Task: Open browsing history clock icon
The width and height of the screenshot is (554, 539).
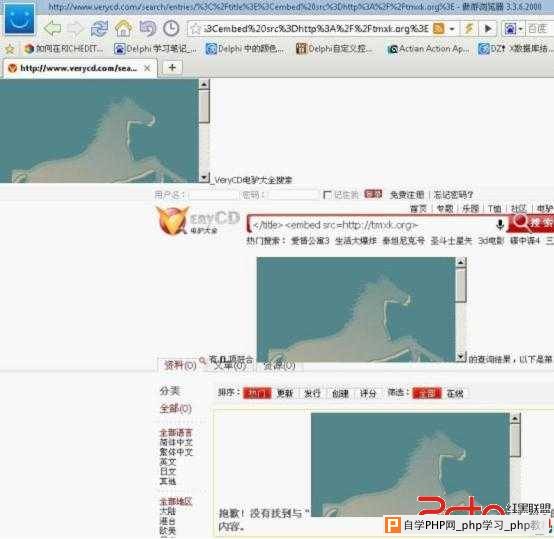Action: pyautogui.click(x=171, y=28)
